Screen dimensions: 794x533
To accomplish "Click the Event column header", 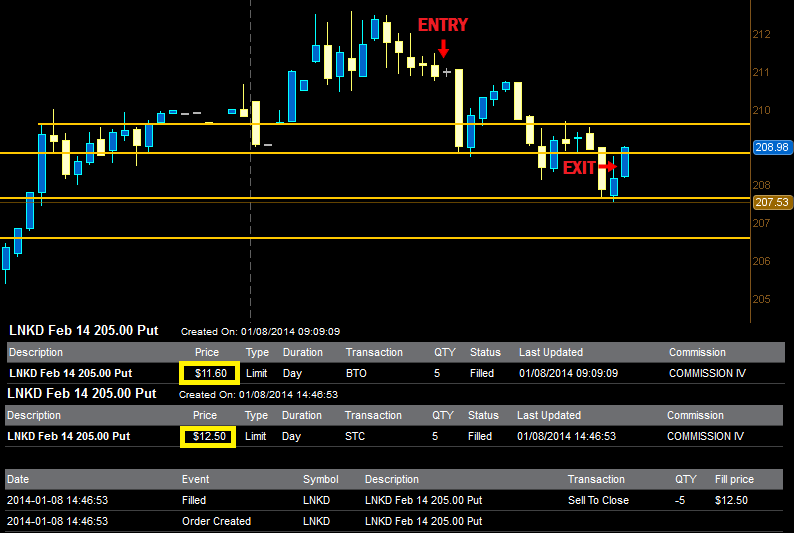I will click(x=195, y=479).
